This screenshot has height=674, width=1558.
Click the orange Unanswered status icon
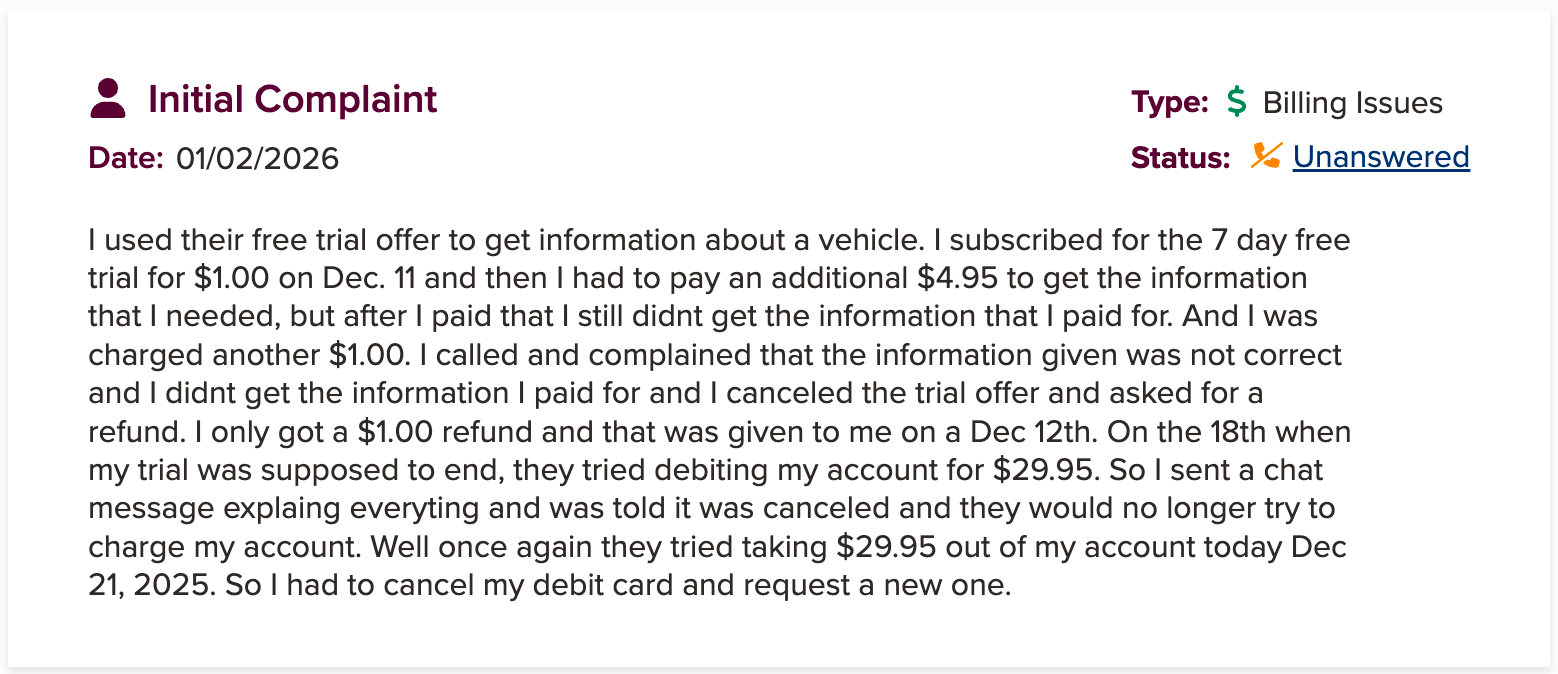point(1266,156)
